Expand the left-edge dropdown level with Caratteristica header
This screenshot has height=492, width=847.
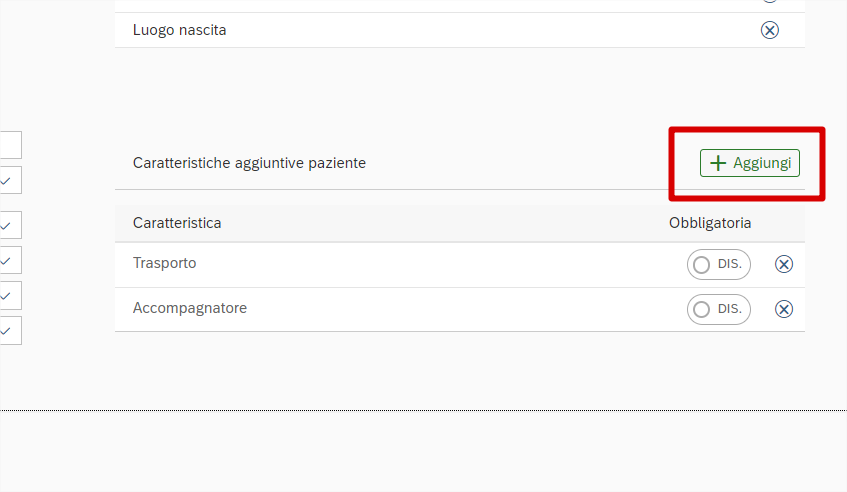[x=8, y=225]
